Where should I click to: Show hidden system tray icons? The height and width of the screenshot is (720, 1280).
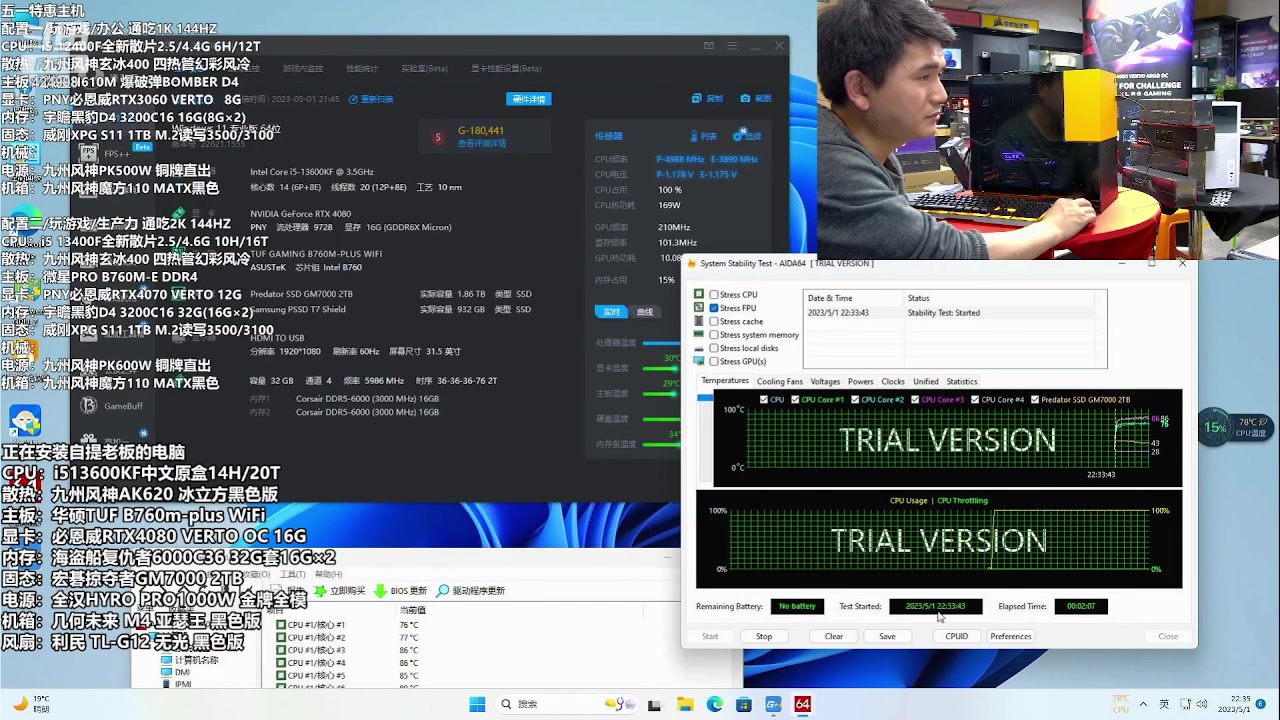pos(1143,704)
